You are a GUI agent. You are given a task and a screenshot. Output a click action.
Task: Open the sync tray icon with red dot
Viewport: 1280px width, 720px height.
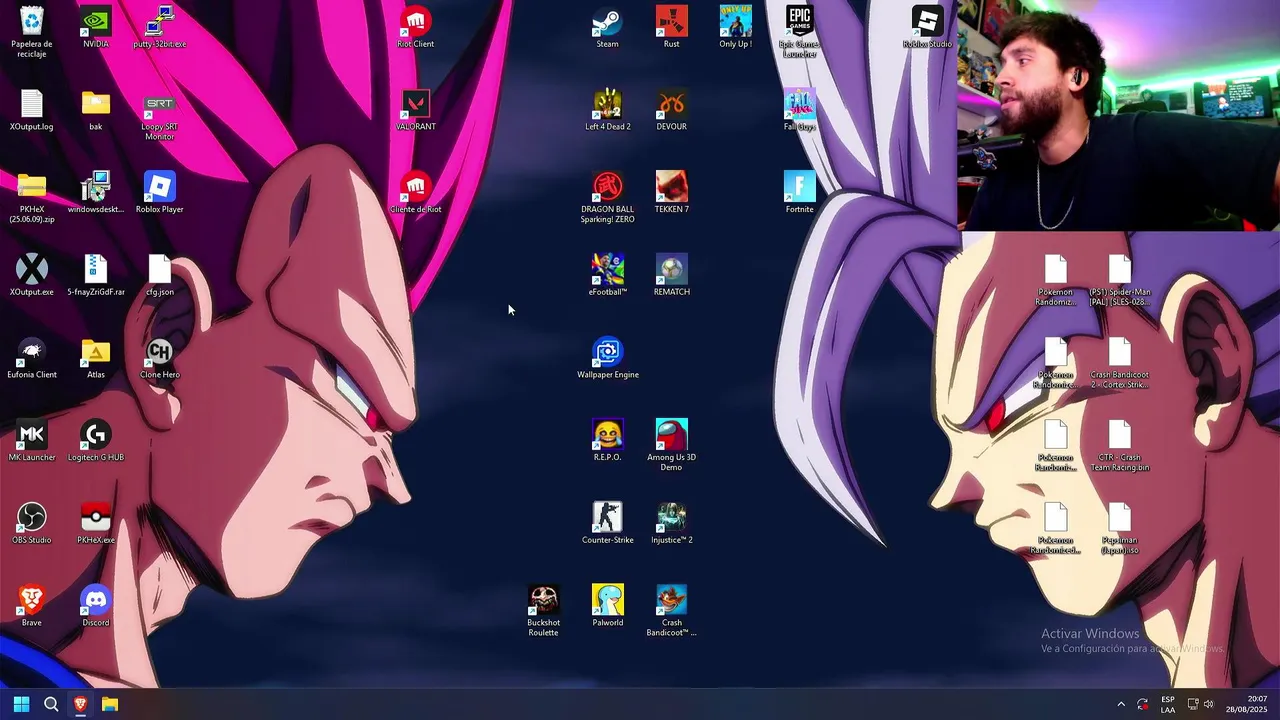point(1143,704)
